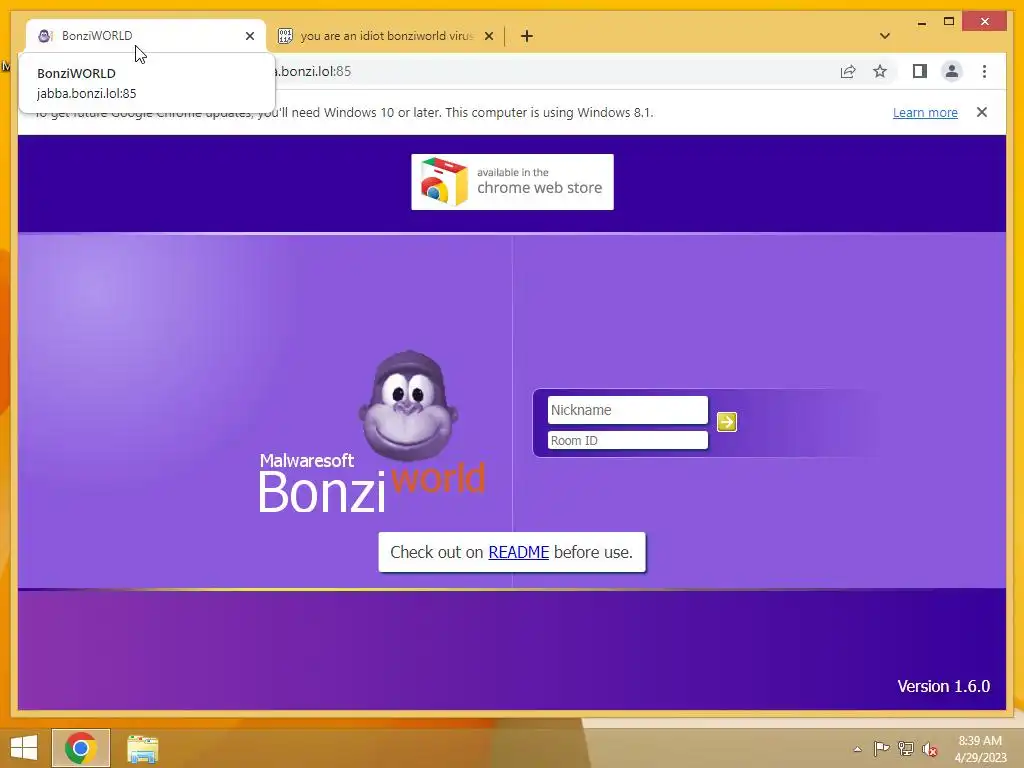Image resolution: width=1024 pixels, height=768 pixels.
Task: Click the share page icon in the address bar
Action: point(848,71)
